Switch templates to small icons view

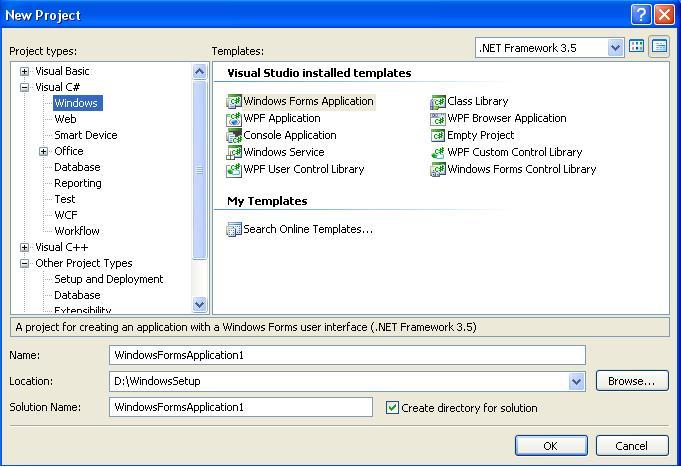(659, 46)
